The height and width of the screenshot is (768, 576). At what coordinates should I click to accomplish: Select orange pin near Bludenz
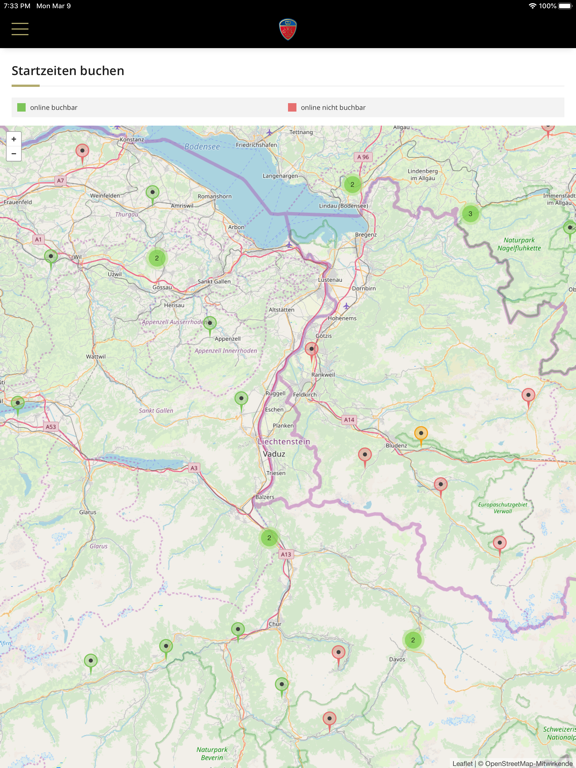point(421,436)
